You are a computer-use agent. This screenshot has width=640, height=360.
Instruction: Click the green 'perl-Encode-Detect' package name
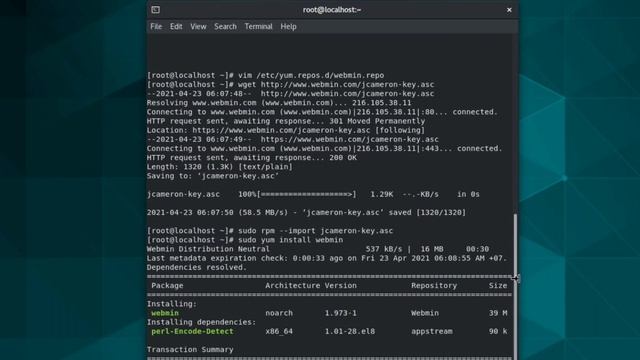(192, 331)
